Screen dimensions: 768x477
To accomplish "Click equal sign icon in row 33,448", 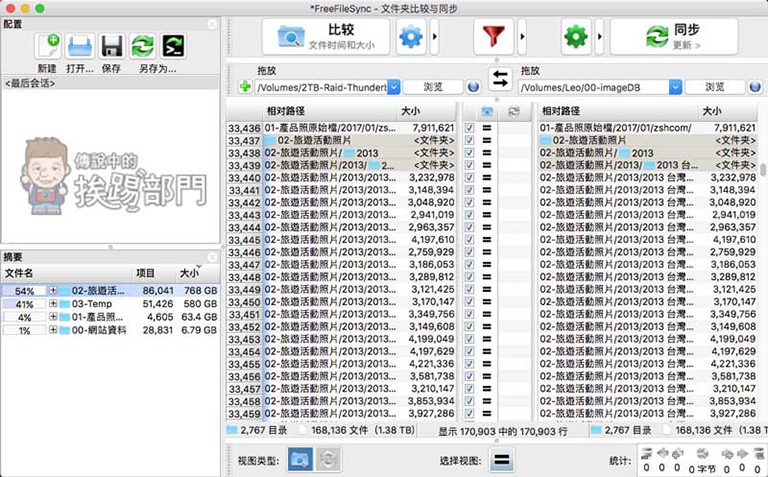I will (487, 277).
